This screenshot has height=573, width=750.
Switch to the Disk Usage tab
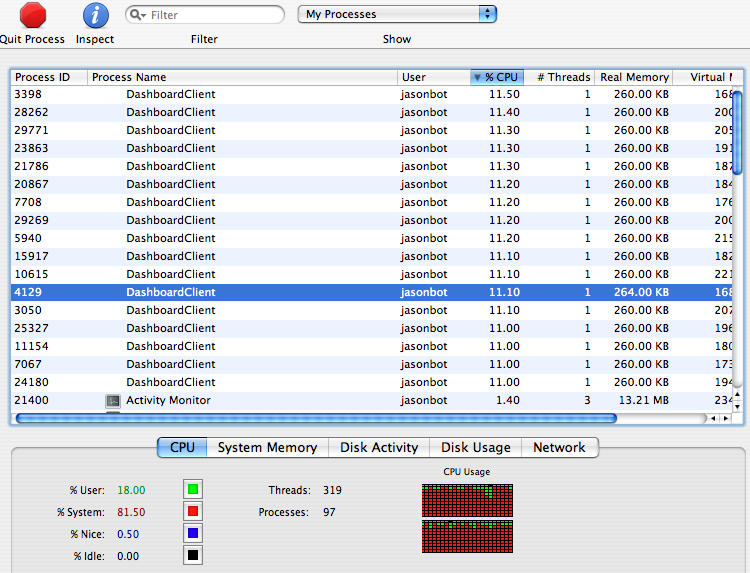(x=475, y=448)
